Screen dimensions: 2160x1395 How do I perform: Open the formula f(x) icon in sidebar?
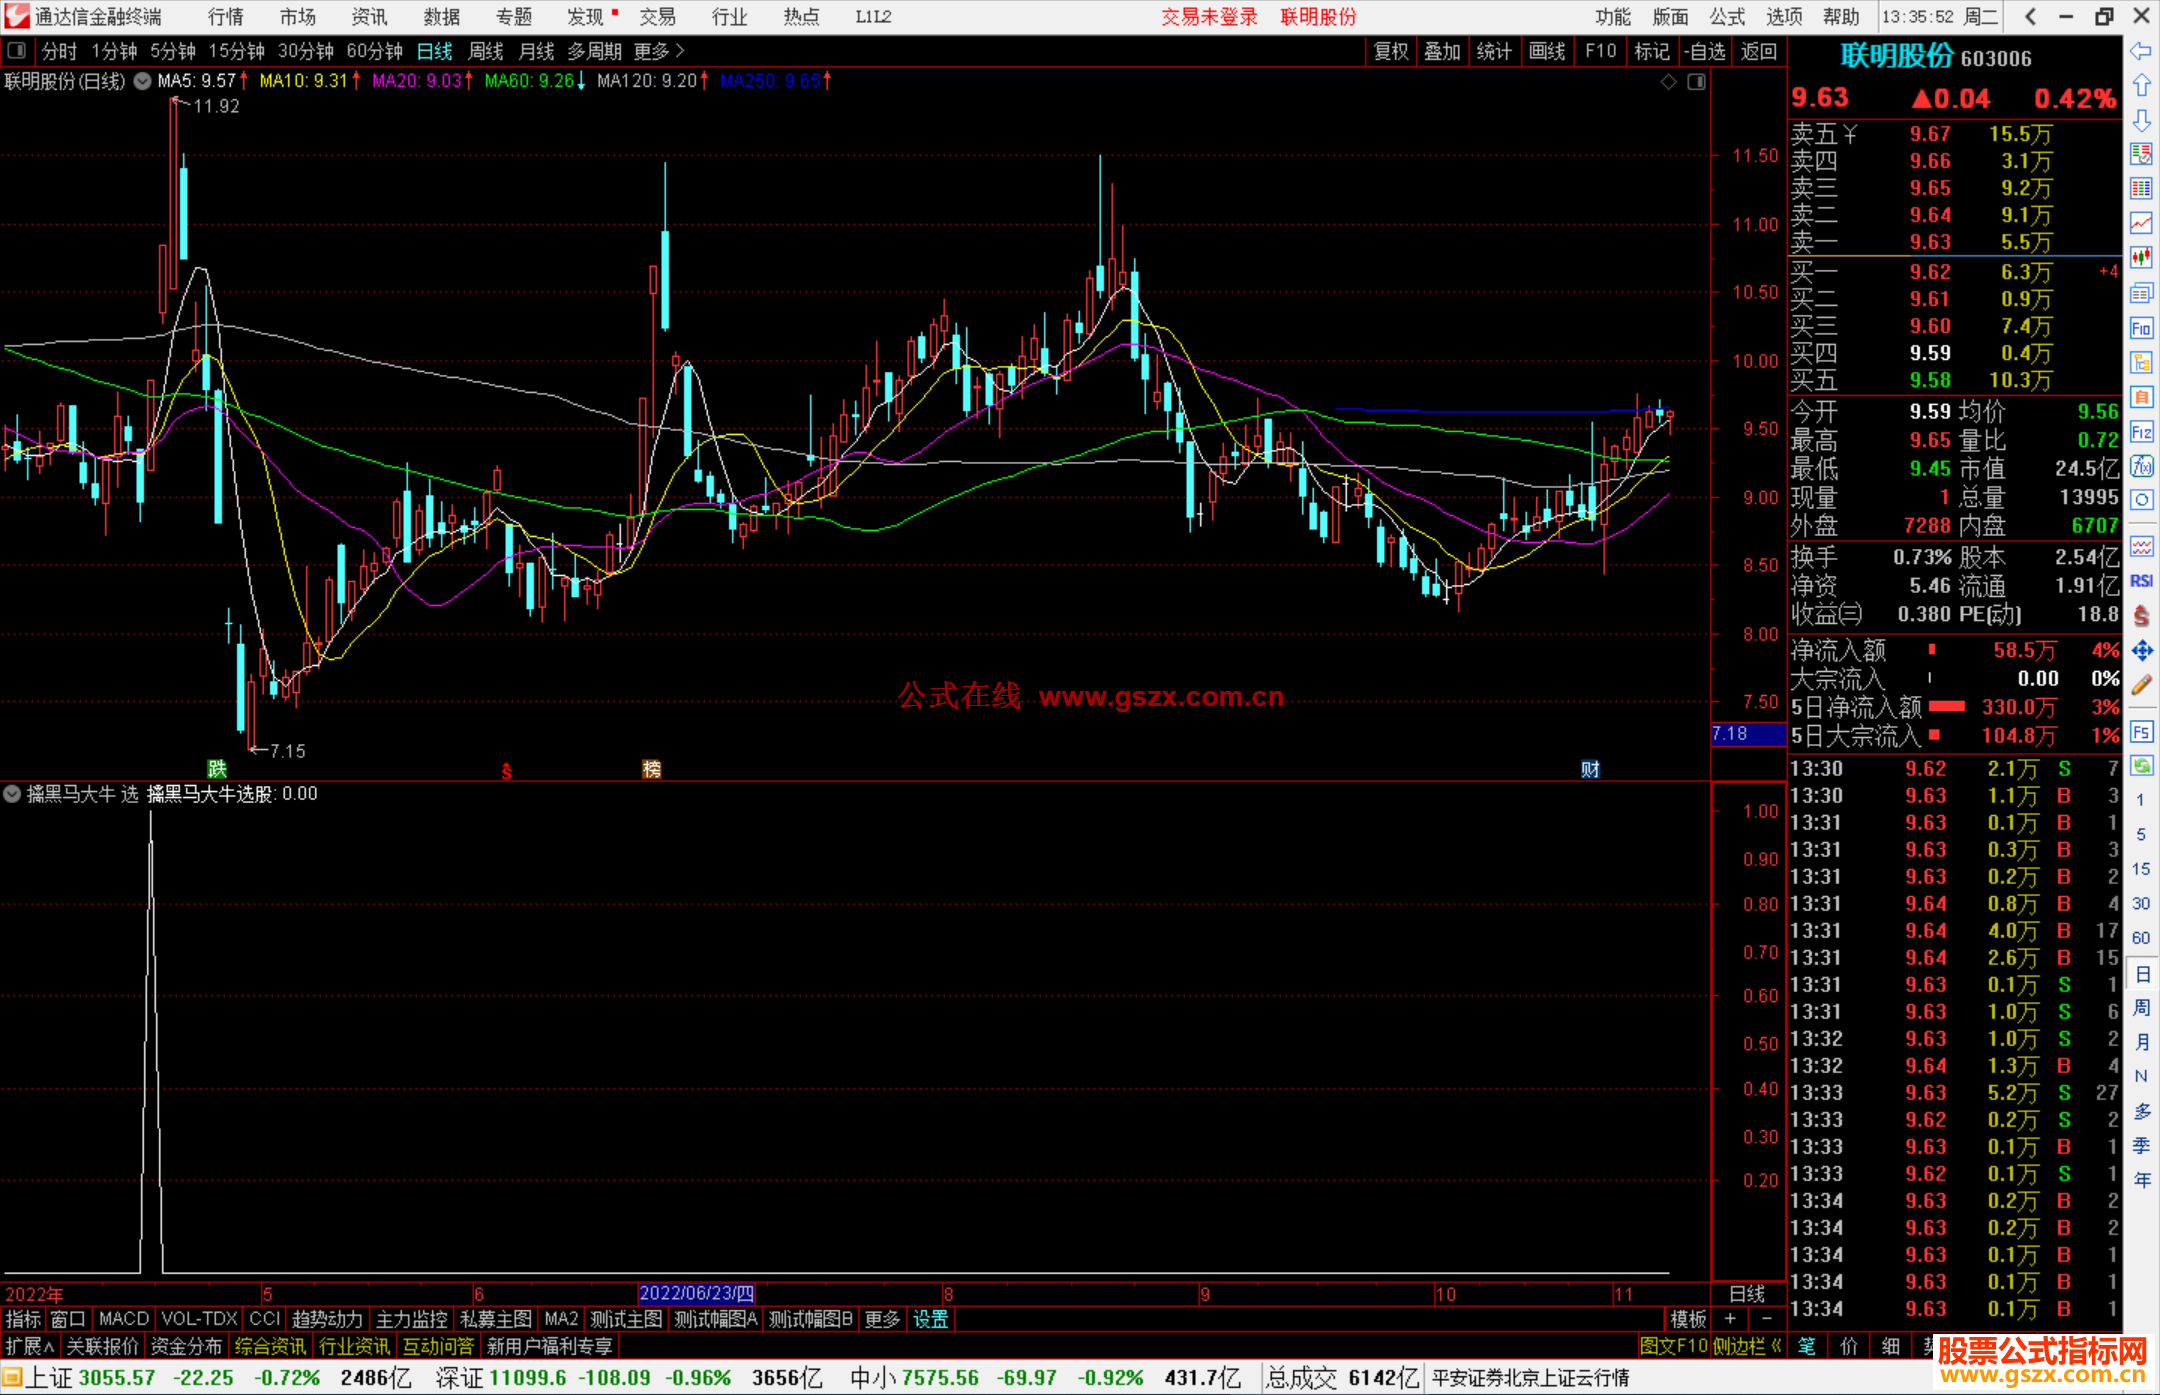click(2140, 466)
